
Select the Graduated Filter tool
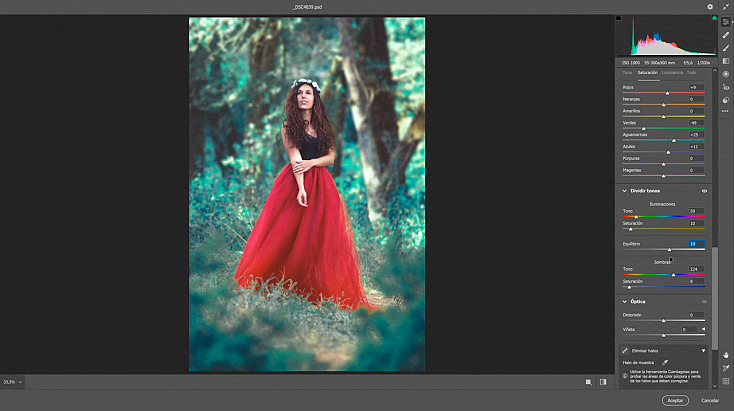pyautogui.click(x=726, y=61)
